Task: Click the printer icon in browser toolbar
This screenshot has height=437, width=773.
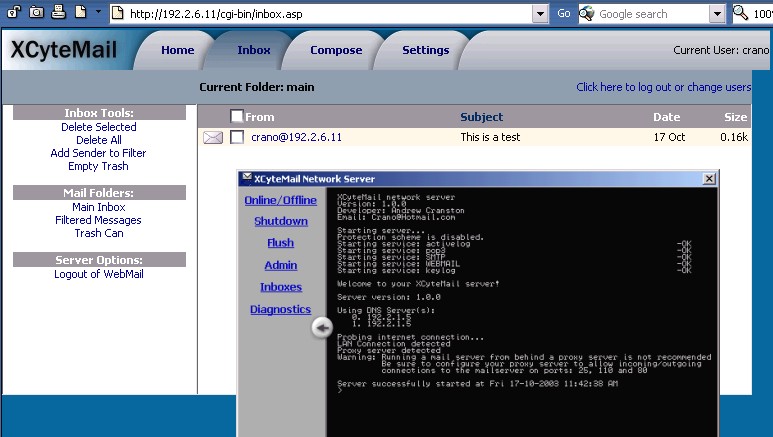Action: tap(58, 13)
